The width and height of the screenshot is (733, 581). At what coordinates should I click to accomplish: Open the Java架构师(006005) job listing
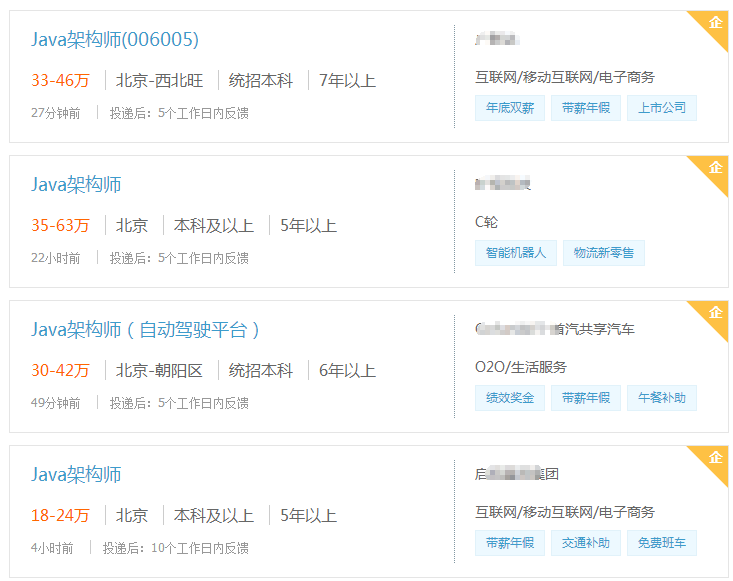[115, 40]
